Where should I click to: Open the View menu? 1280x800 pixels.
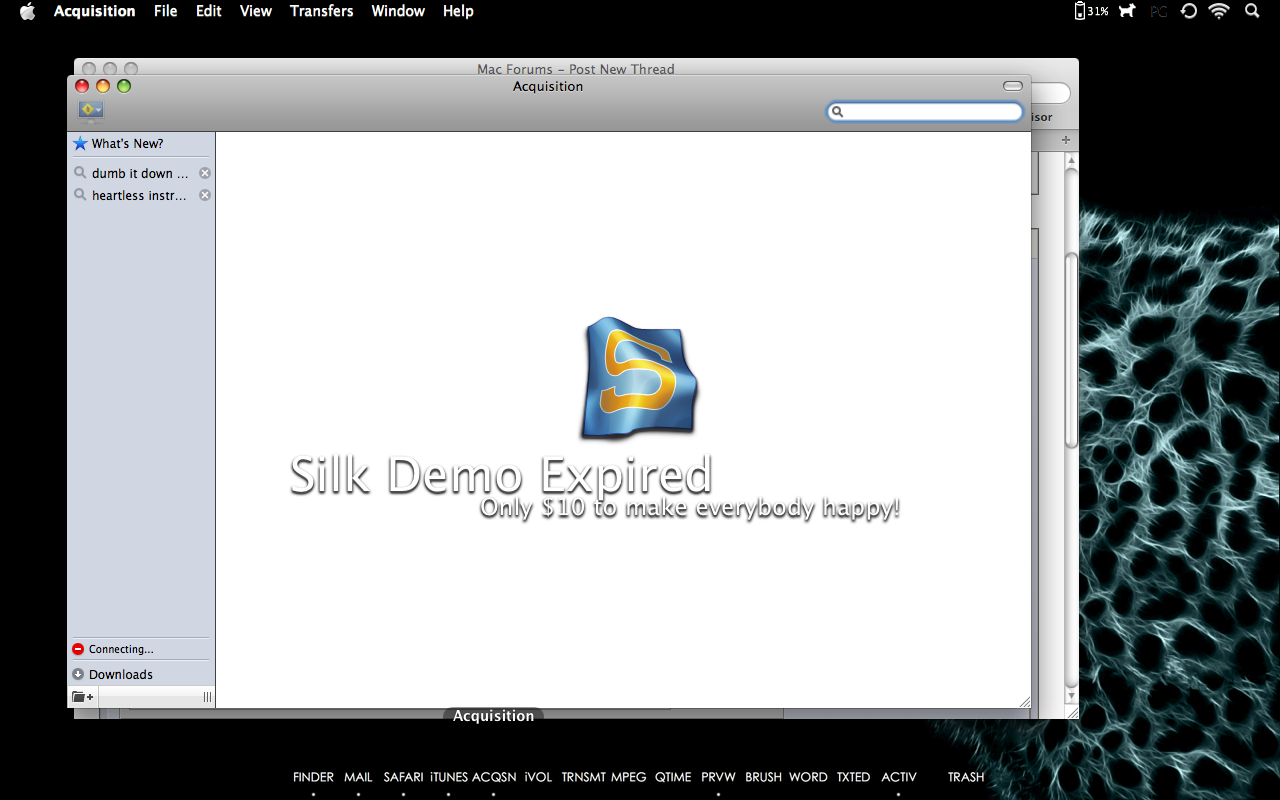tap(256, 11)
